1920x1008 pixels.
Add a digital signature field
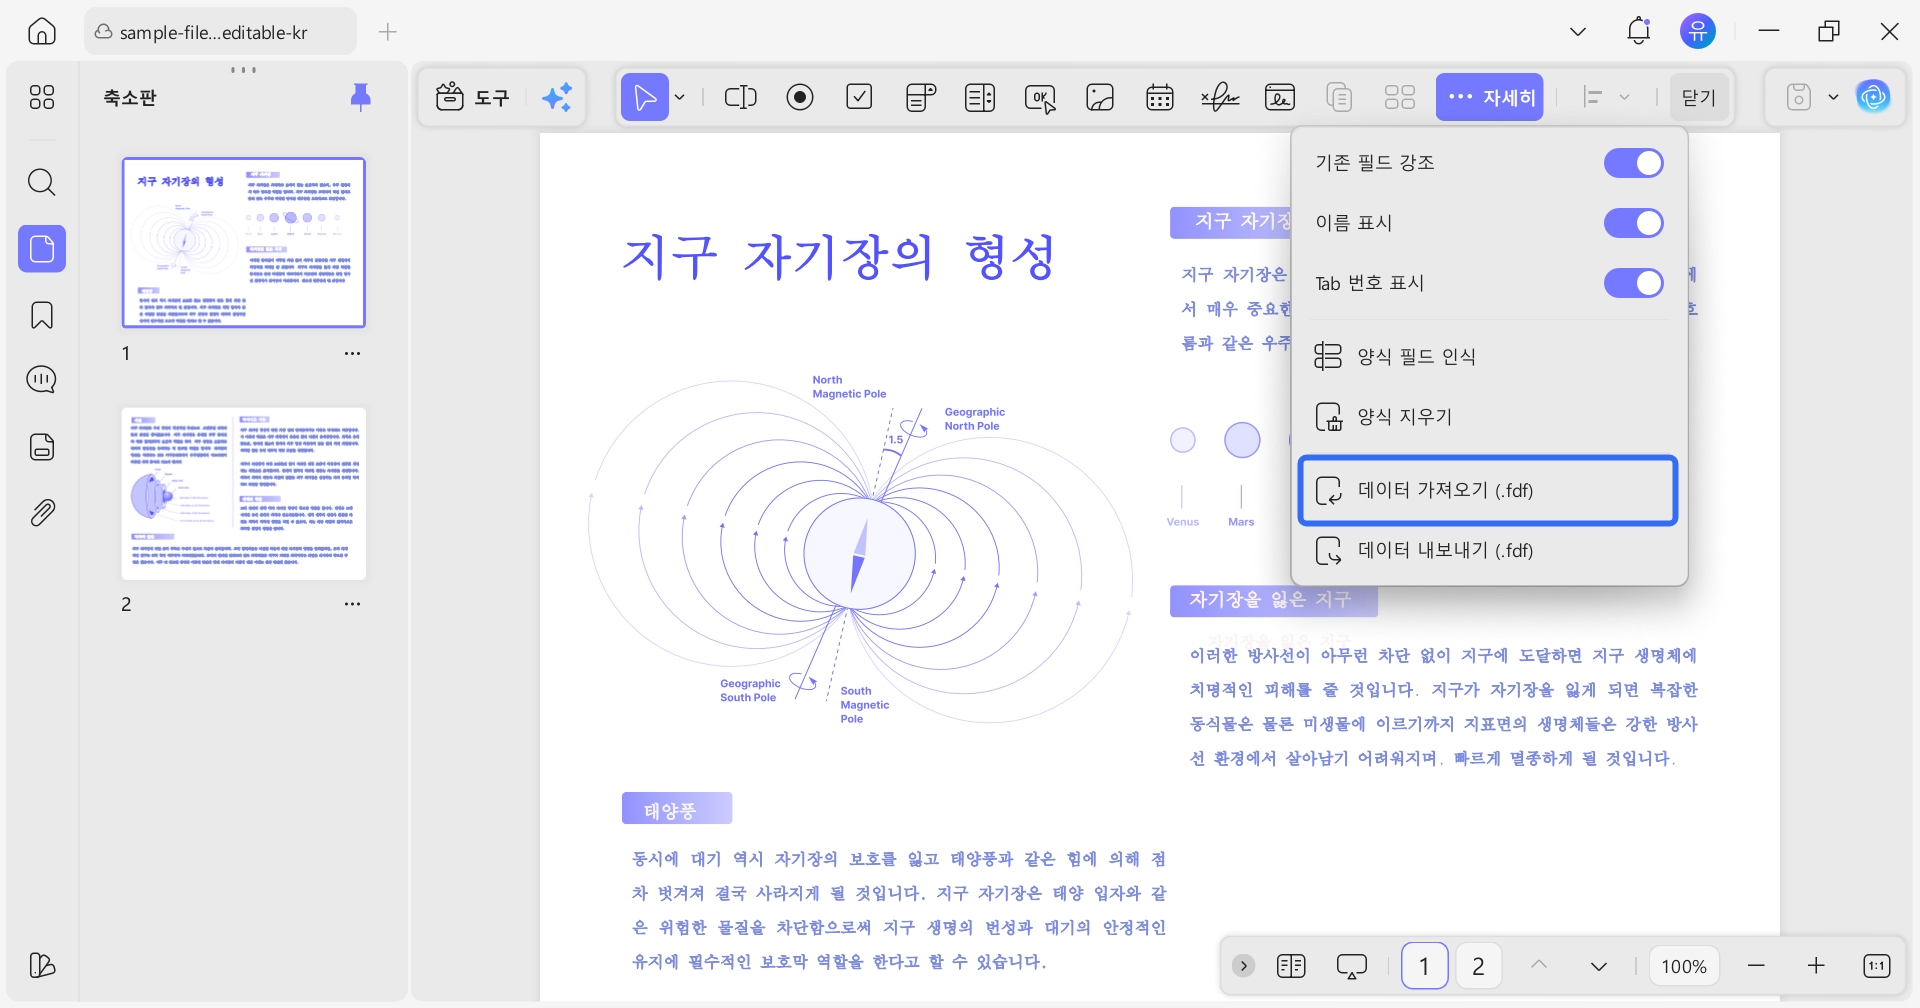pyautogui.click(x=1280, y=97)
